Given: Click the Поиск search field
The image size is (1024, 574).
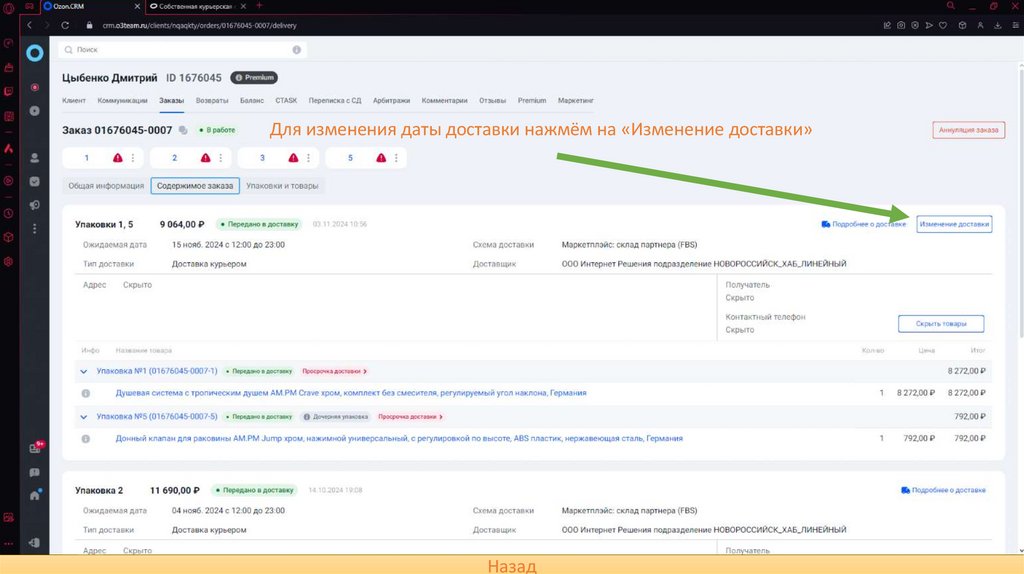Looking at the screenshot, I should point(182,50).
